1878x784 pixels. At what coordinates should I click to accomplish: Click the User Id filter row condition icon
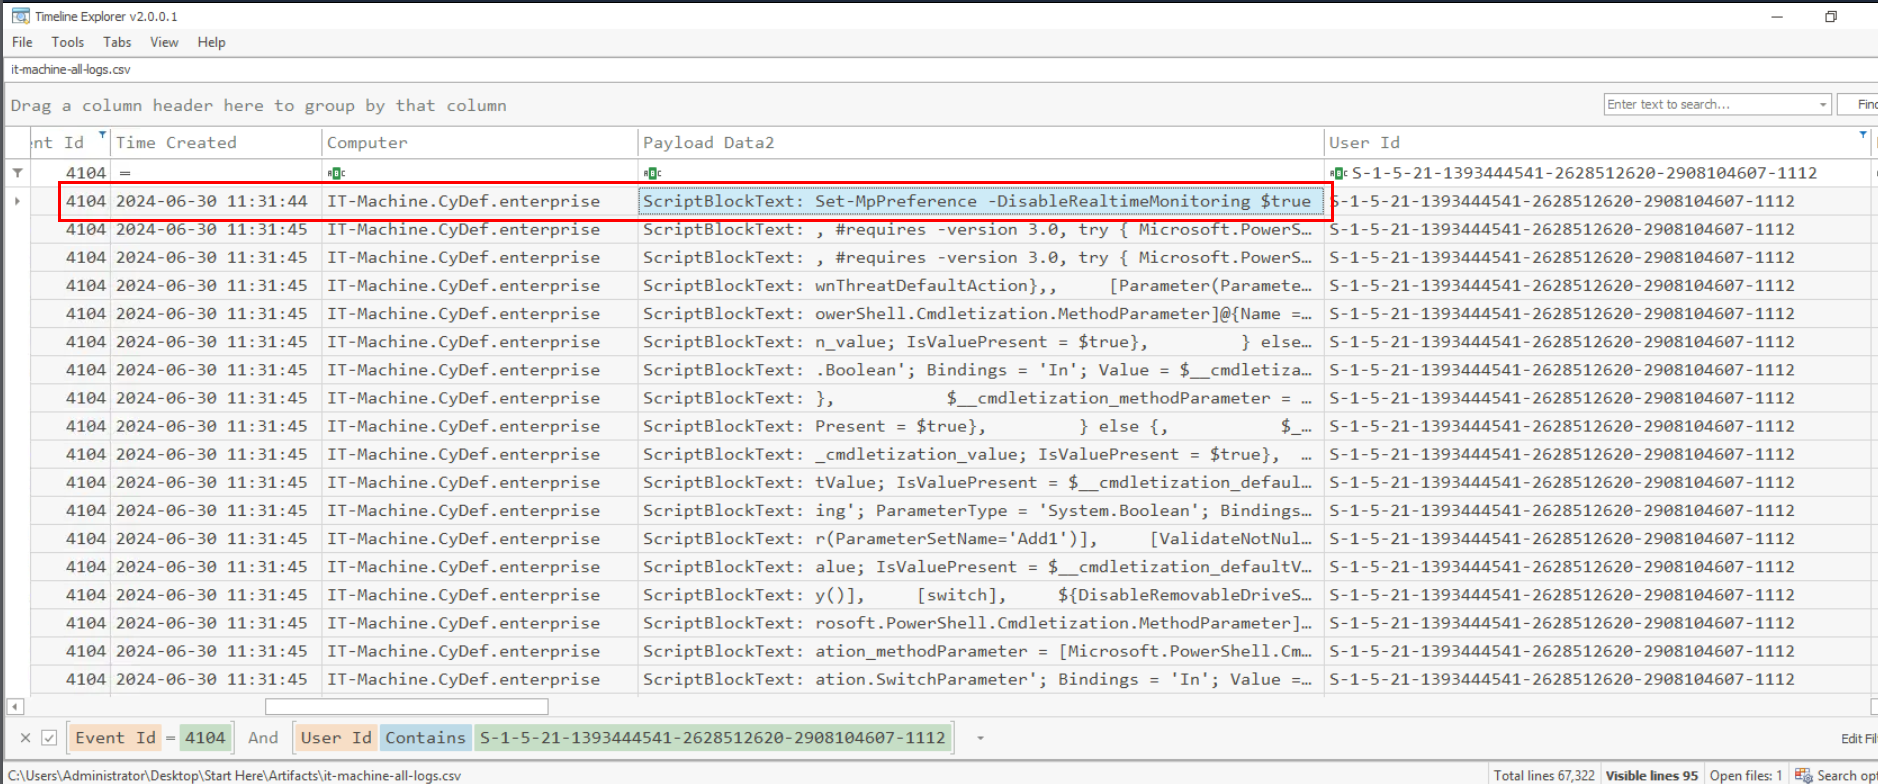[1338, 173]
